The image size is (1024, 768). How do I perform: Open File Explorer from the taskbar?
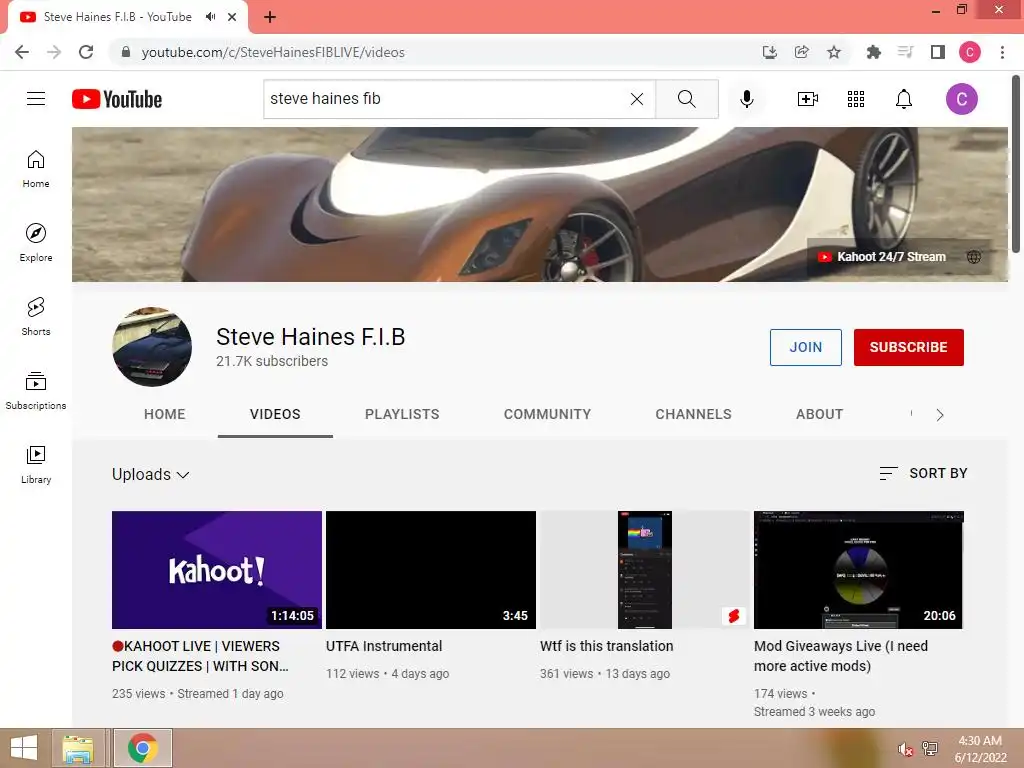click(78, 748)
